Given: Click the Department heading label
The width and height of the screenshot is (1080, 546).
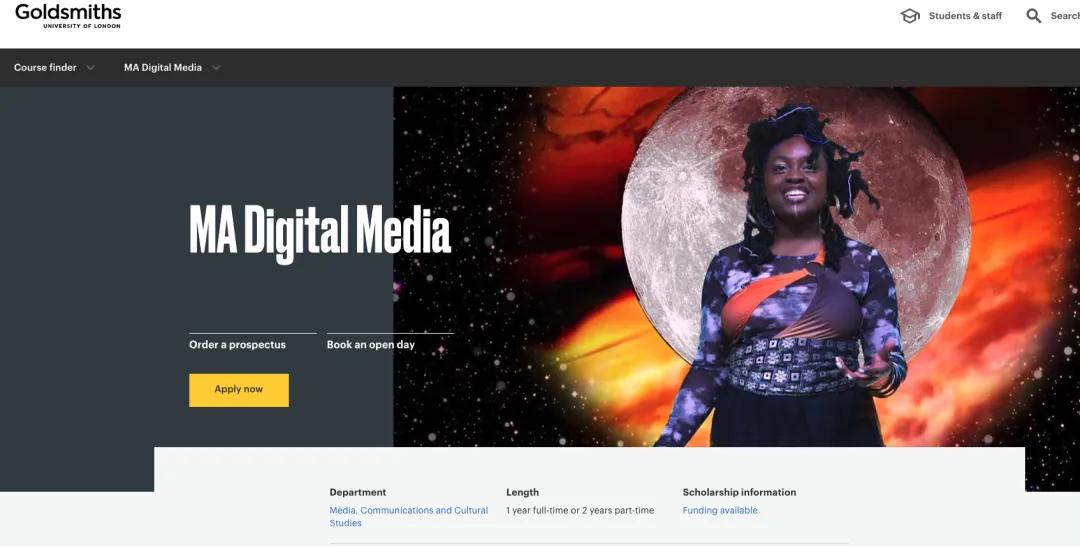Looking at the screenshot, I should coord(358,492).
